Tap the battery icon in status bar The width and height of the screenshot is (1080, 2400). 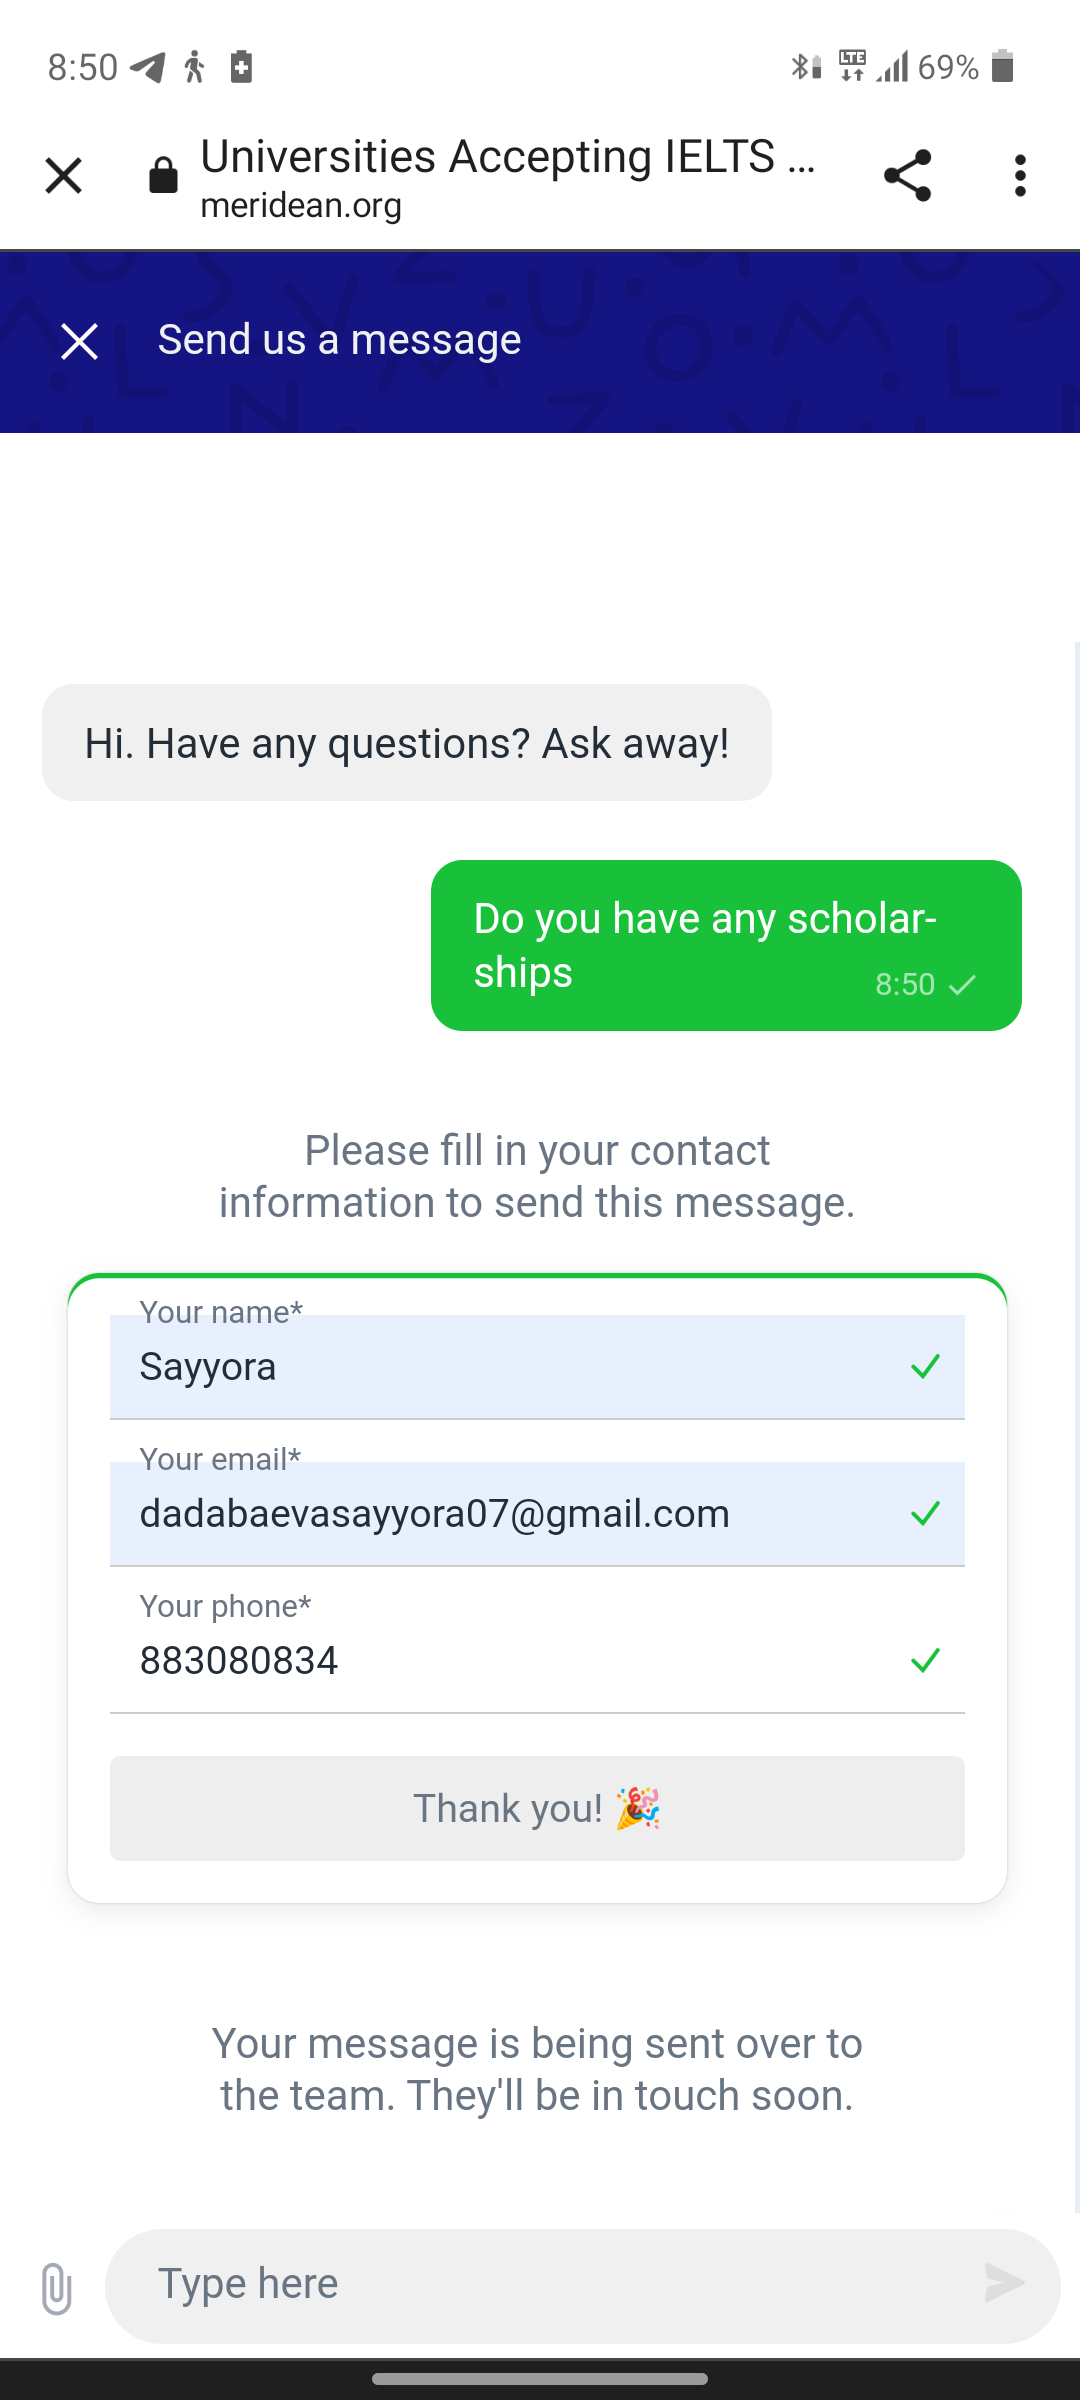(1003, 67)
